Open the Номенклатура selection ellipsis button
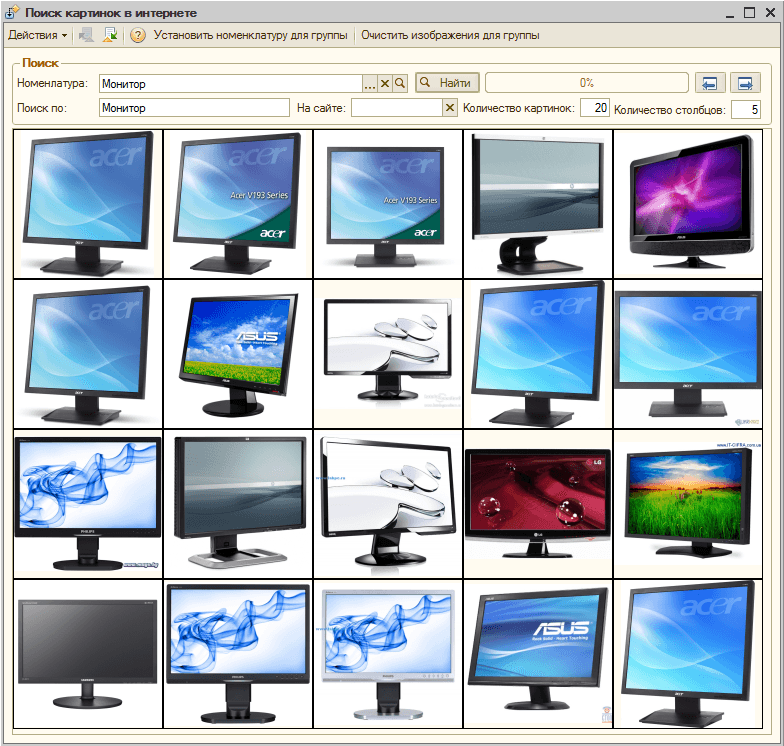784x746 pixels. [x=369, y=83]
